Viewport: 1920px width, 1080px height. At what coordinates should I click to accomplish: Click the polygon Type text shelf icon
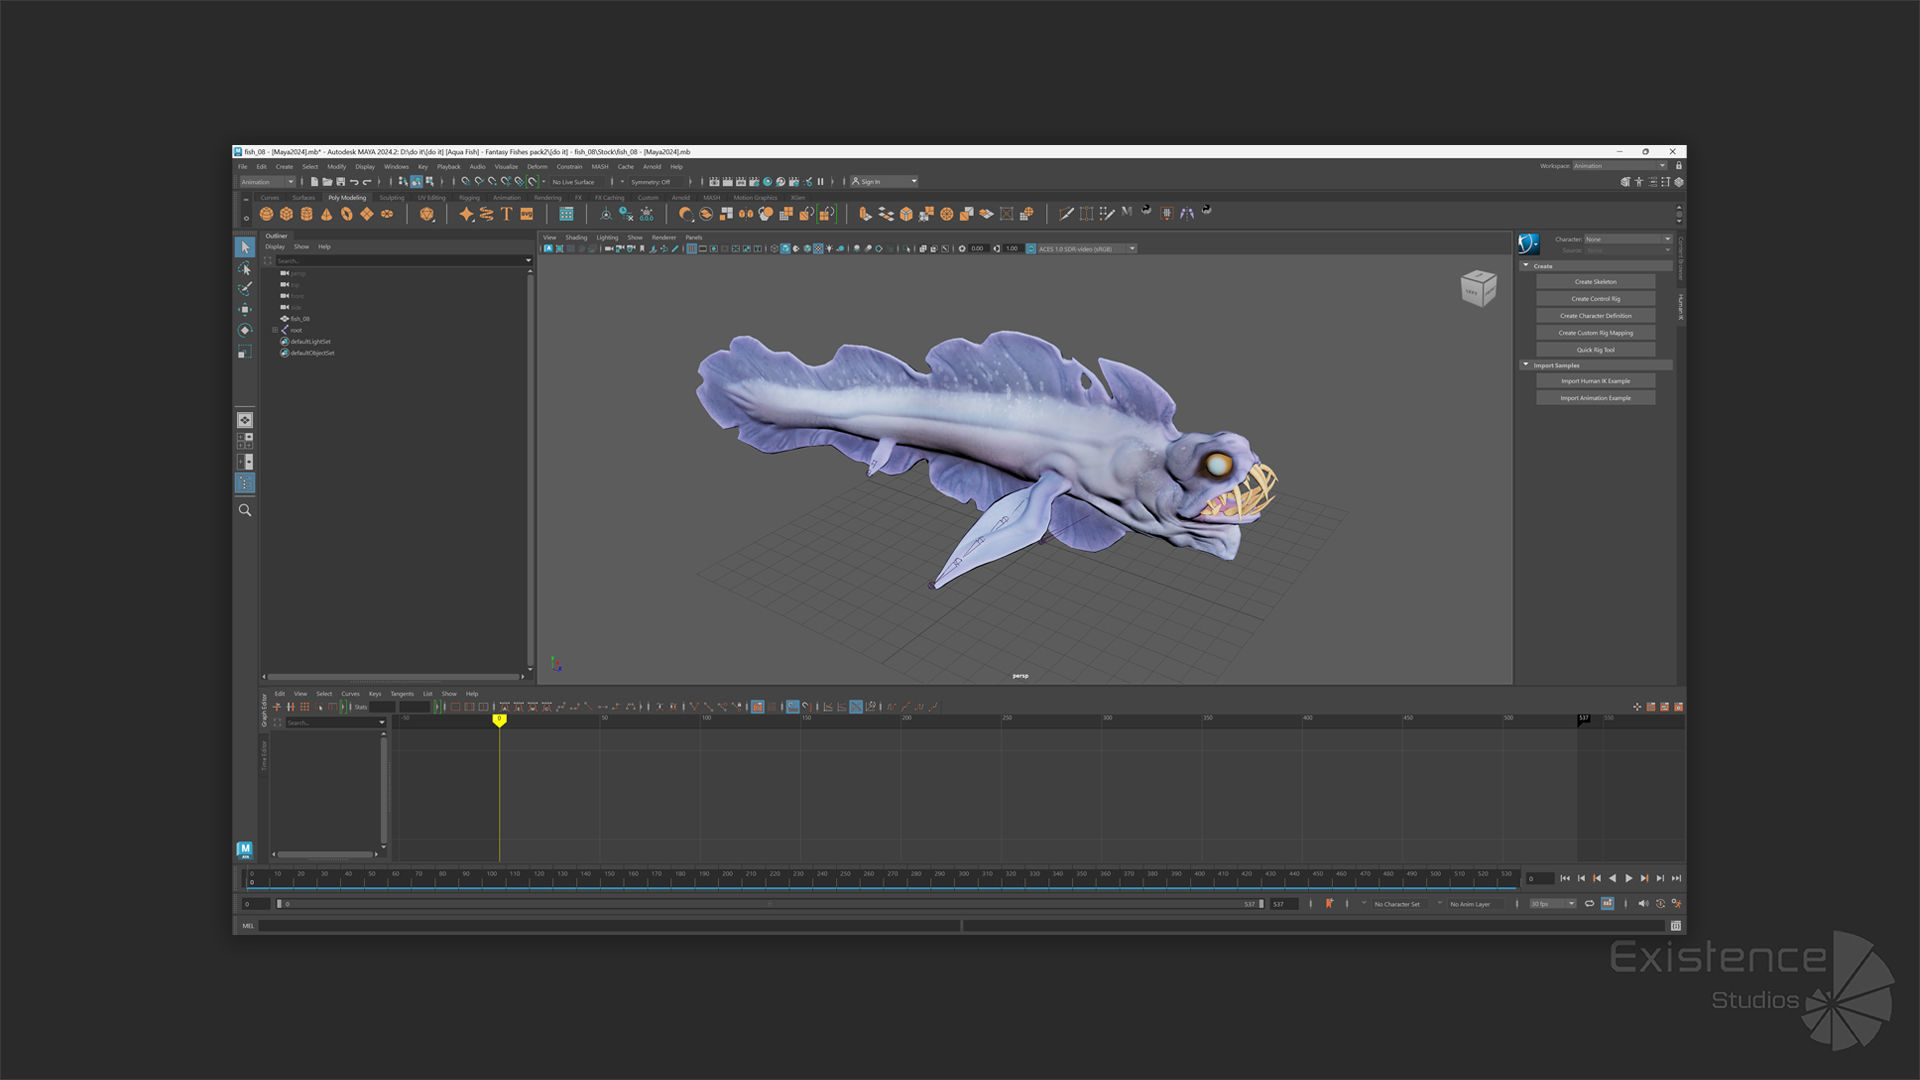506,214
